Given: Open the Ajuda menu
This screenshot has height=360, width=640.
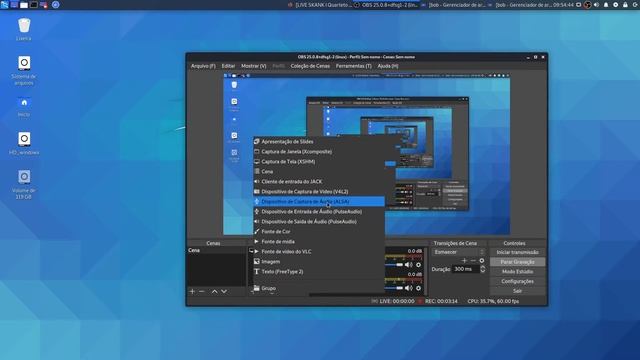Looking at the screenshot, I should click(388, 66).
